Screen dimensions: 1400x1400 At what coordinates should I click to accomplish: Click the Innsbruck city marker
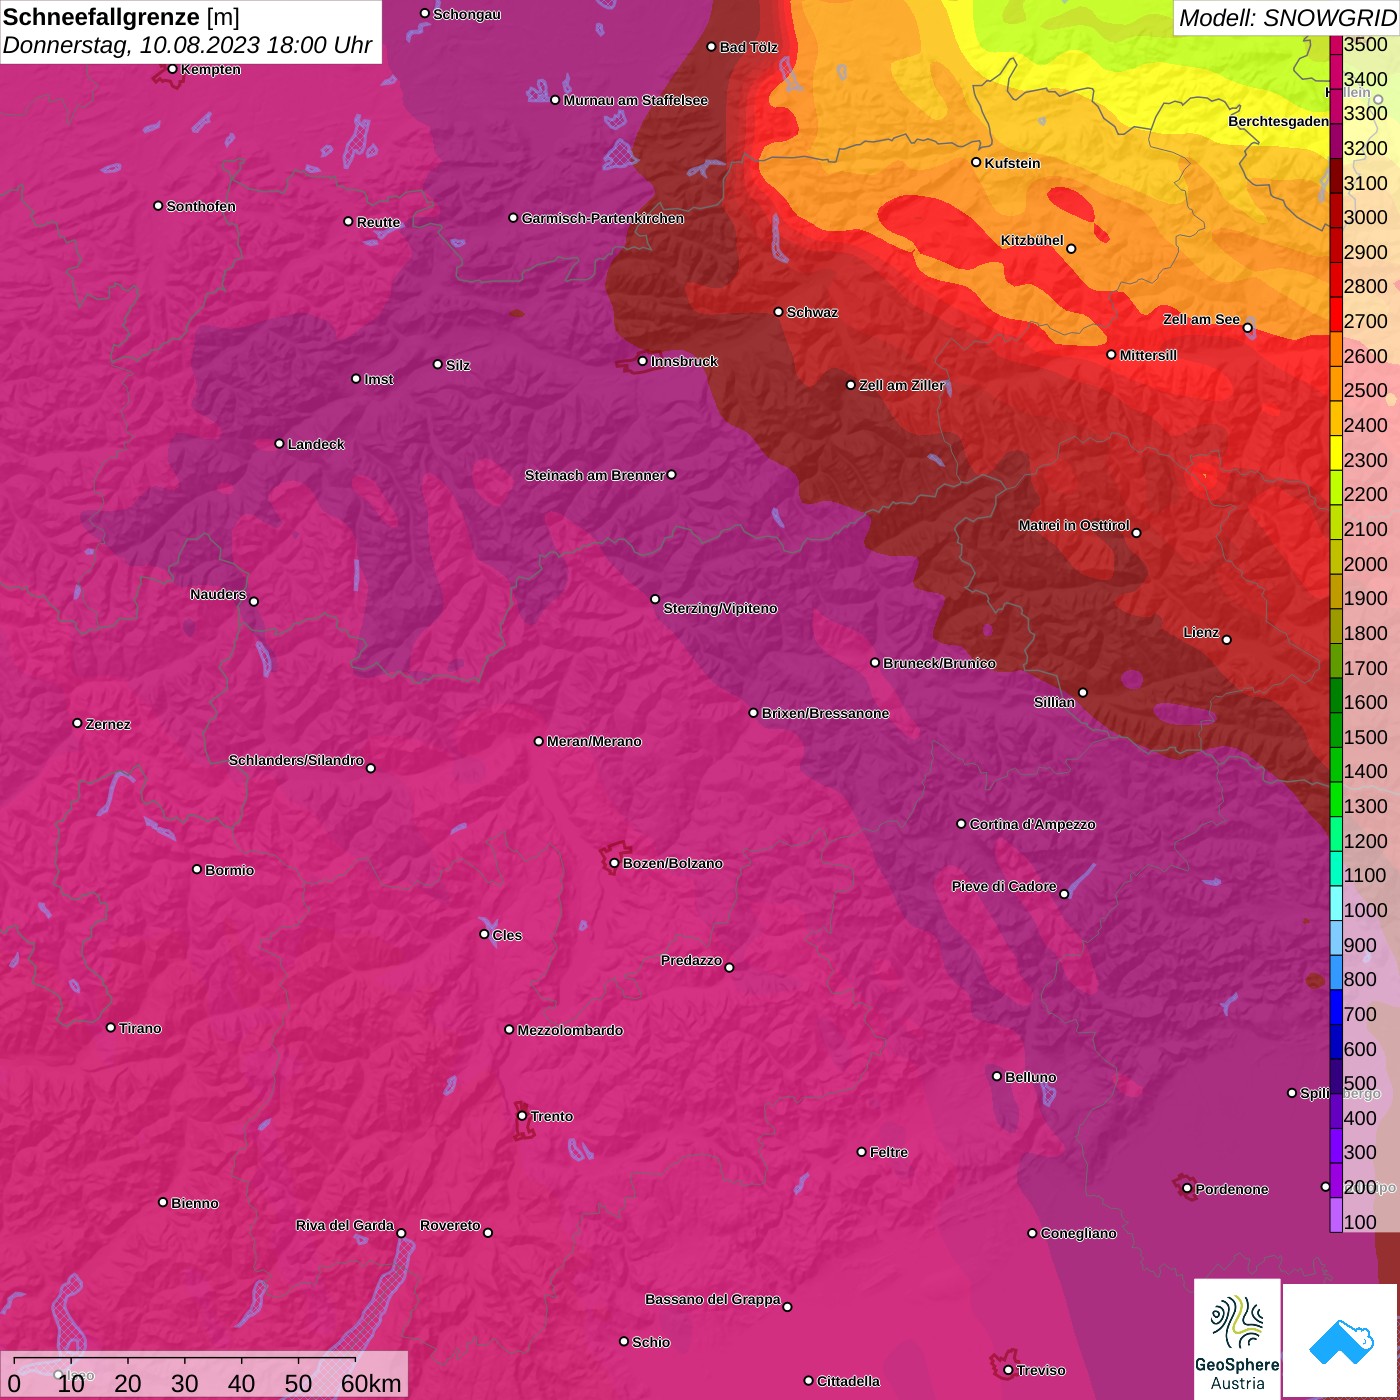click(642, 361)
